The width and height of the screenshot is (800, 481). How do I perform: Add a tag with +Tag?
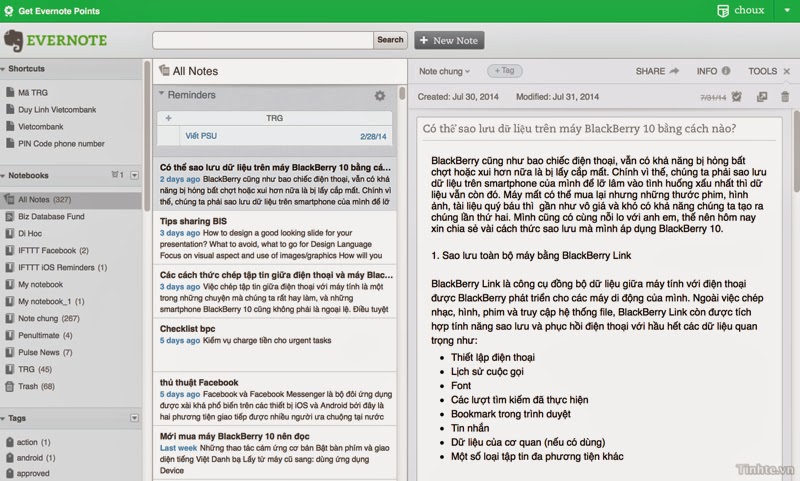coord(505,71)
